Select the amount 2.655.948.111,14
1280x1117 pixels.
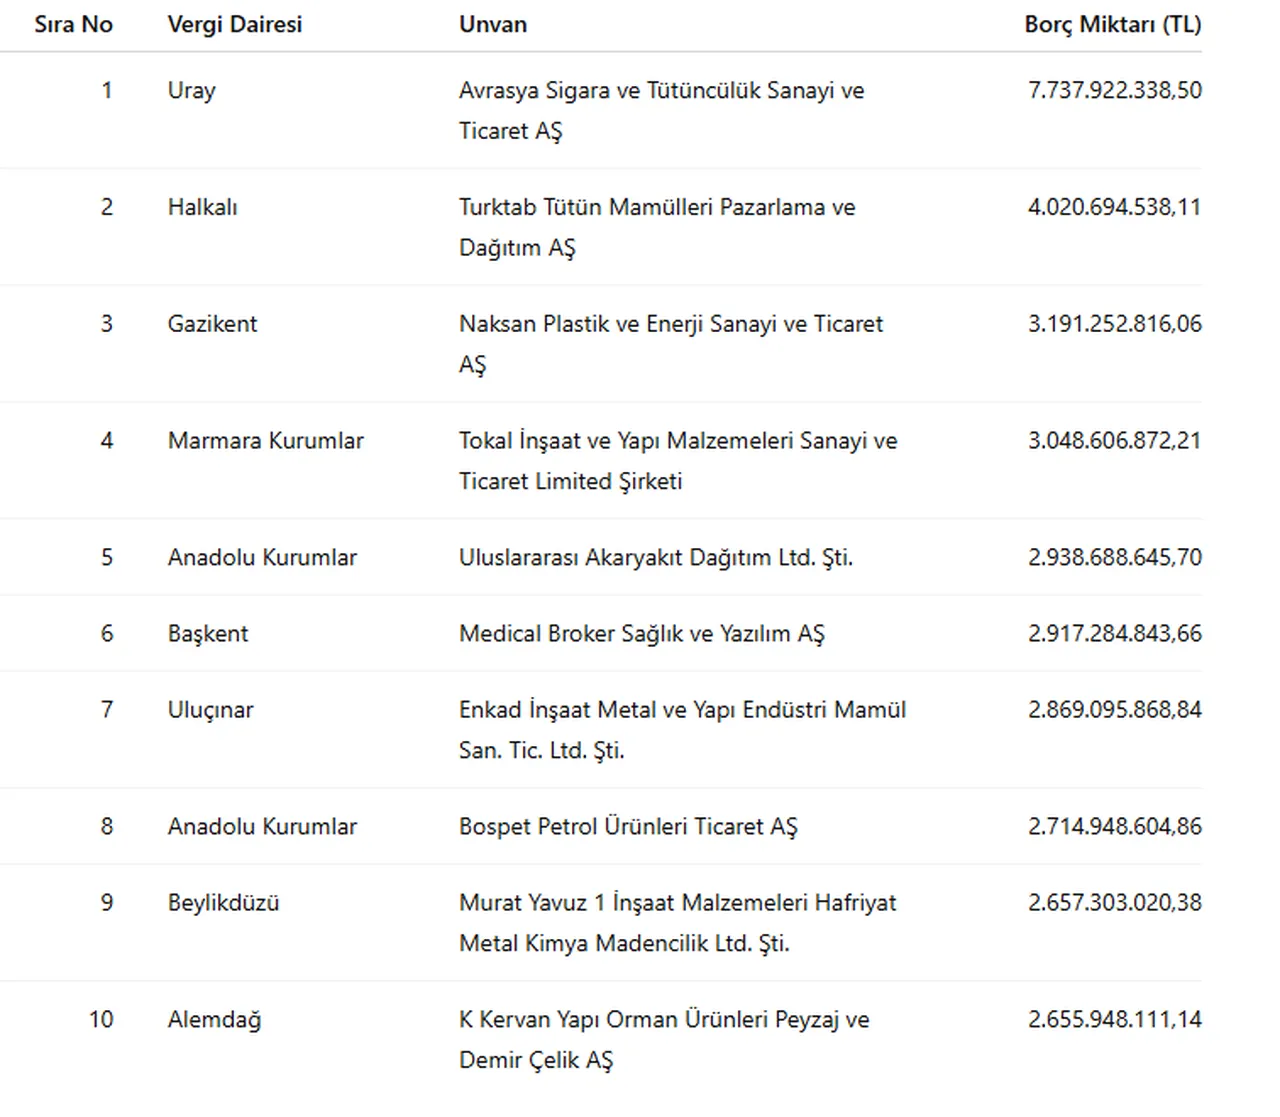pyautogui.click(x=1114, y=1020)
